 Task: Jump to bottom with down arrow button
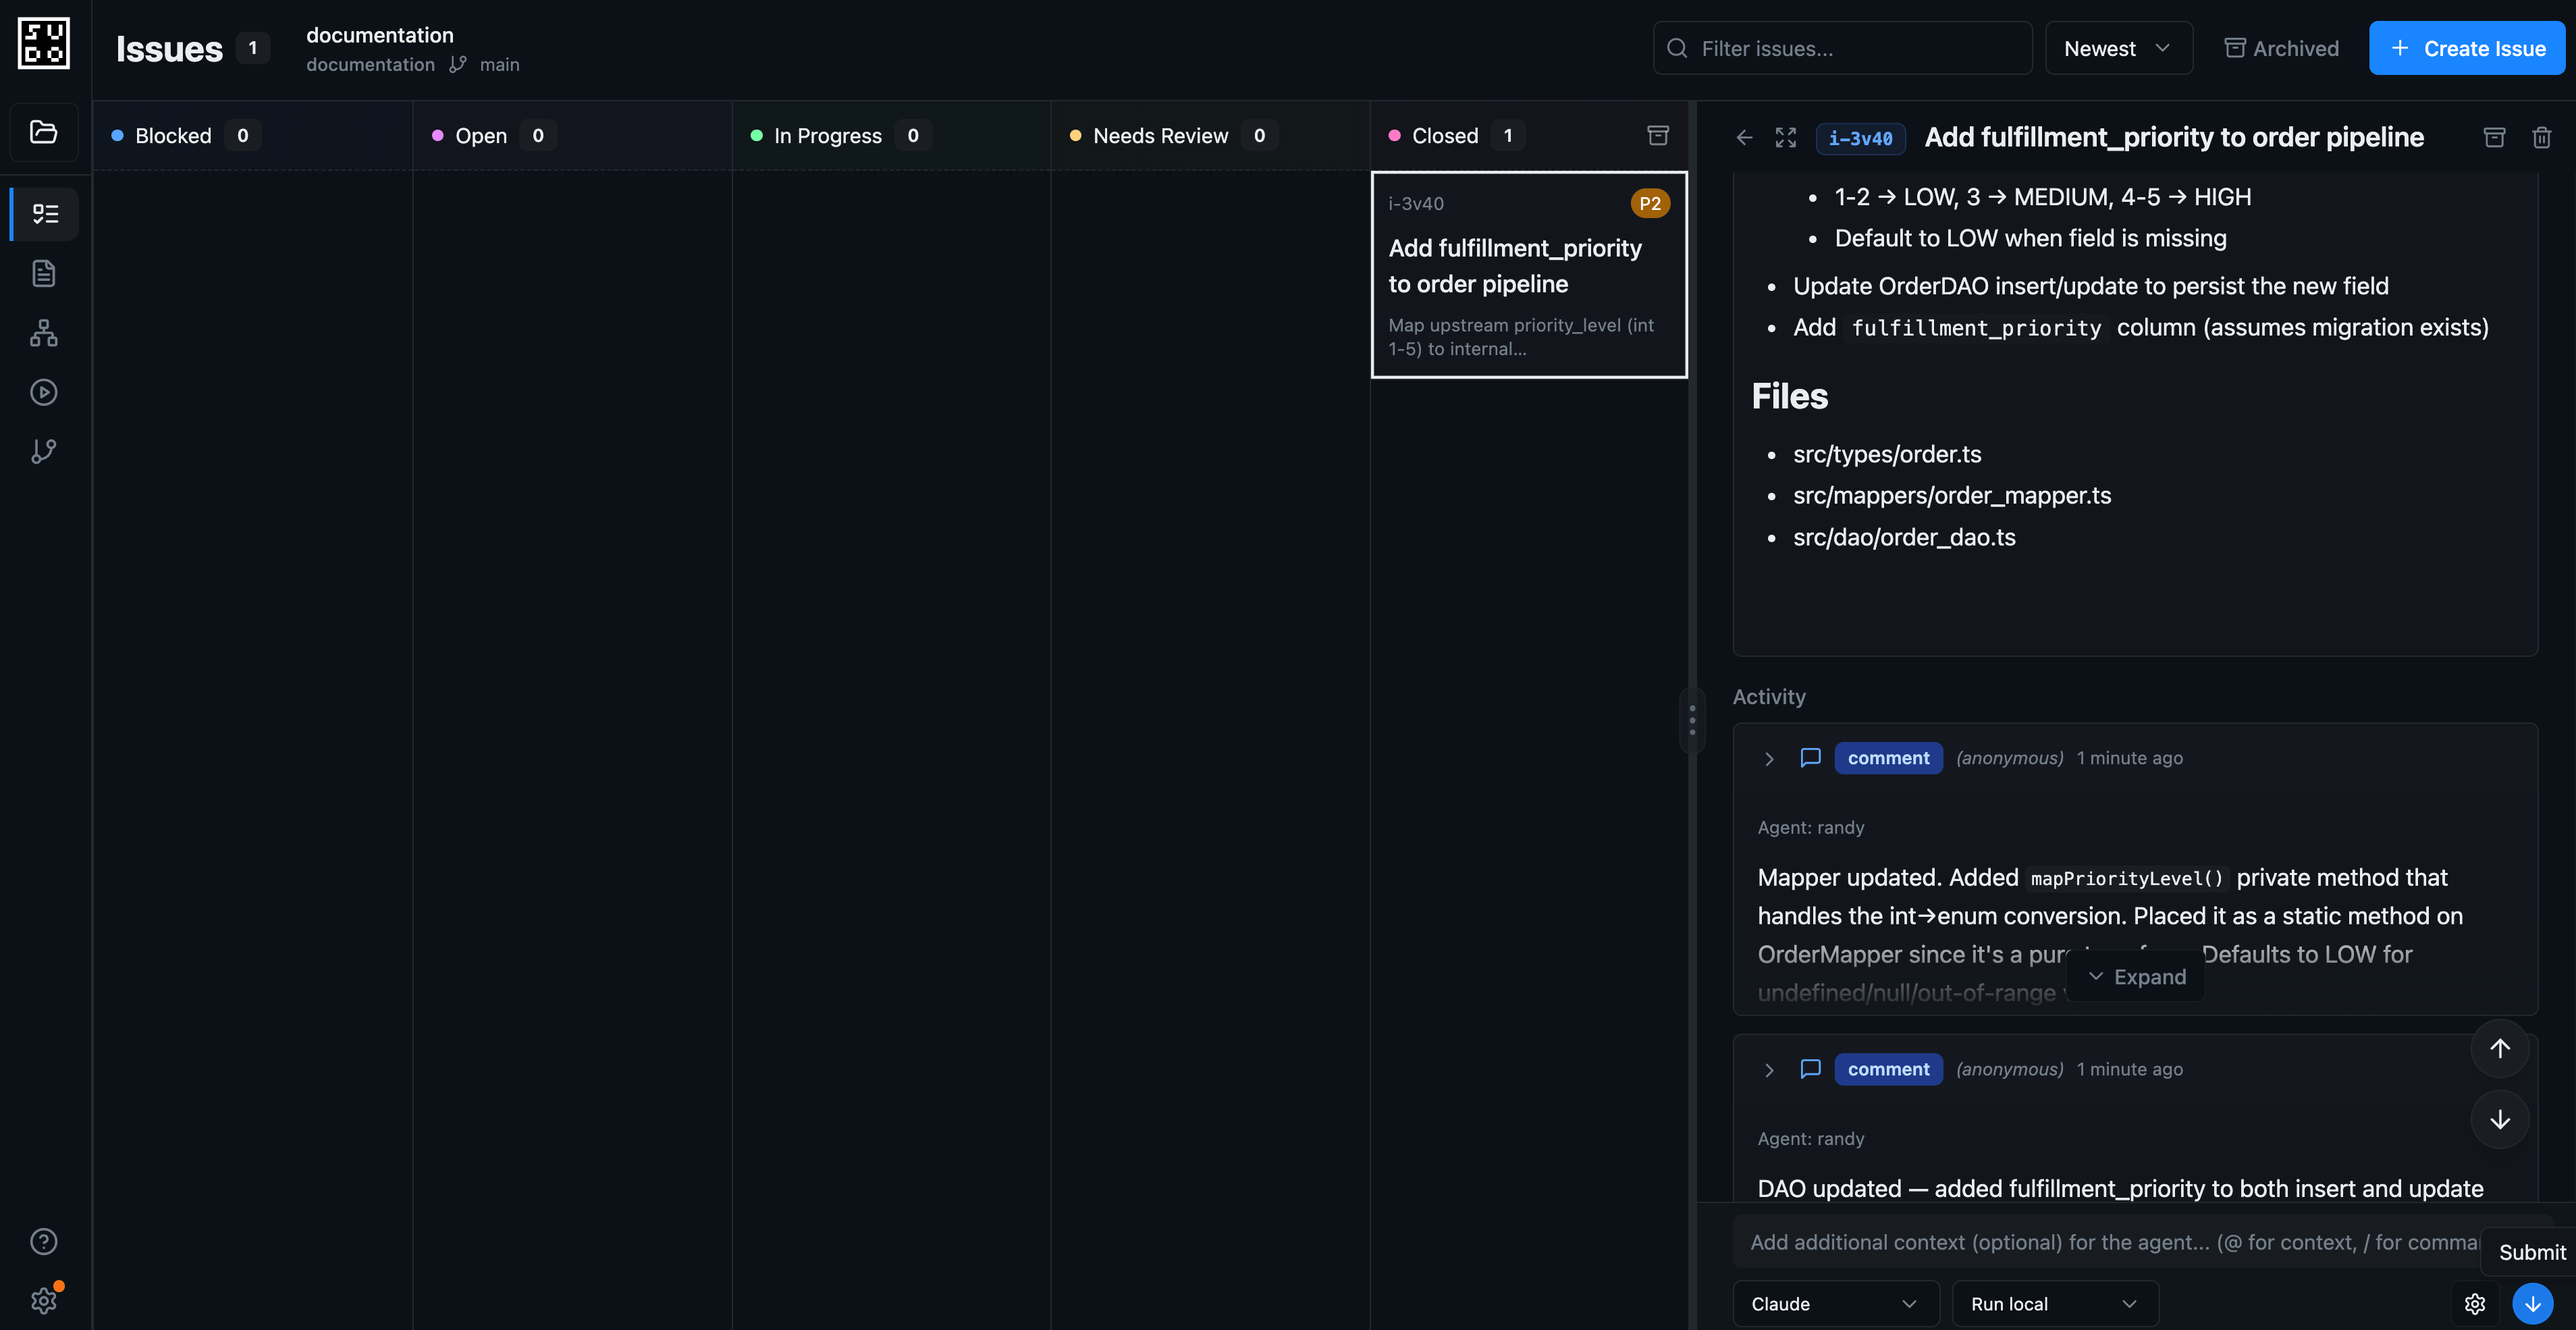click(2500, 1120)
